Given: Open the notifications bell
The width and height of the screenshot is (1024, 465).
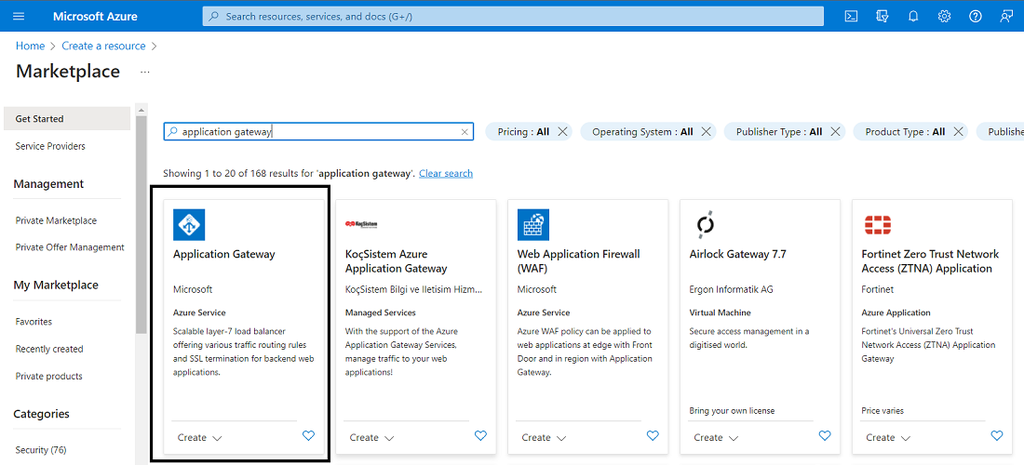Looking at the screenshot, I should click(x=913, y=16).
